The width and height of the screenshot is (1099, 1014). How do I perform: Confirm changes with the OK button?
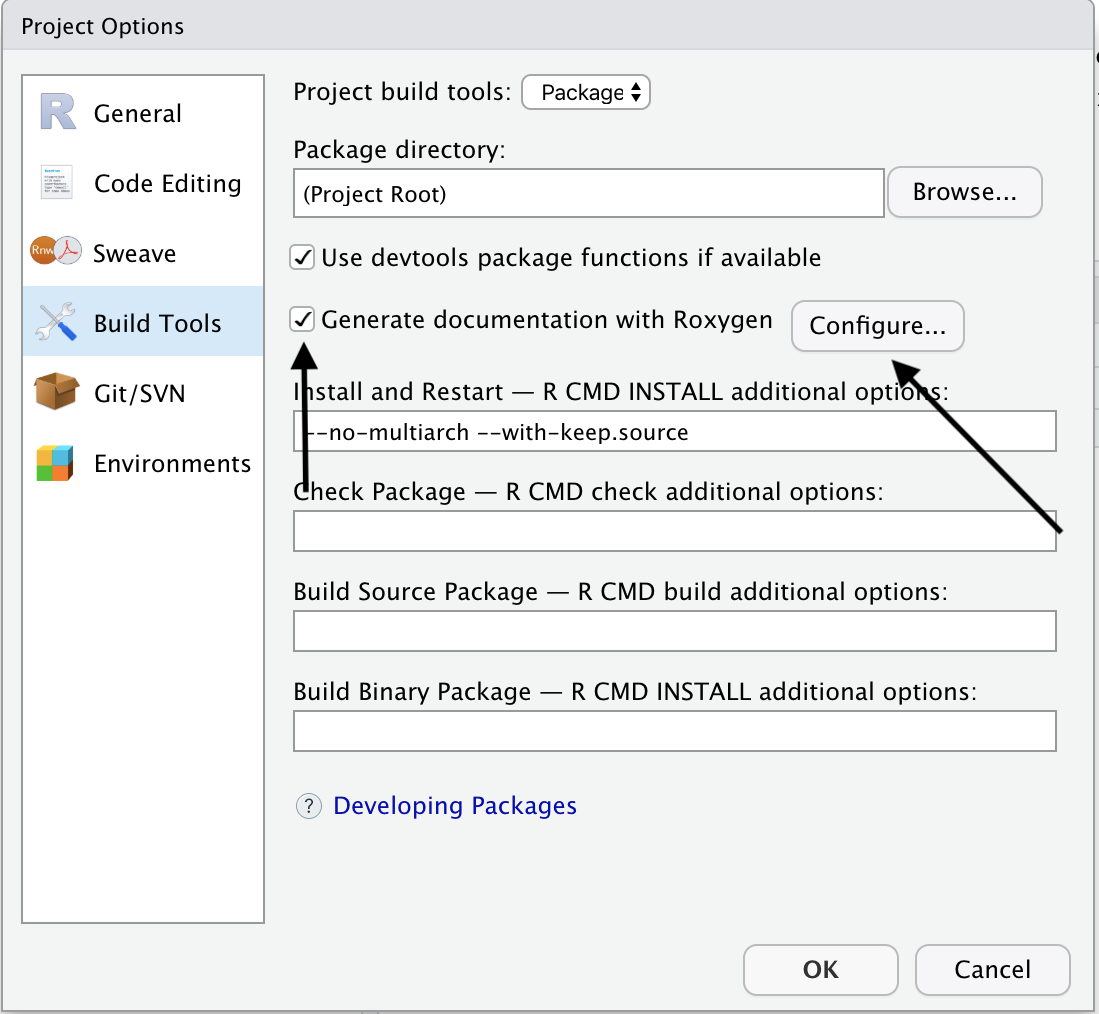tap(820, 969)
